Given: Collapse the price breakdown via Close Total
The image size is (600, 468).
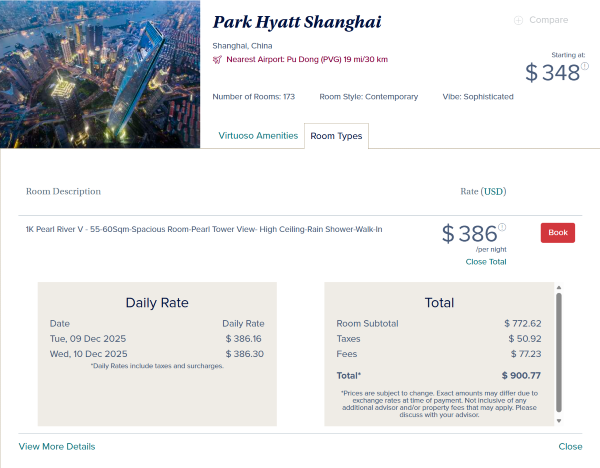Looking at the screenshot, I should pyautogui.click(x=486, y=262).
